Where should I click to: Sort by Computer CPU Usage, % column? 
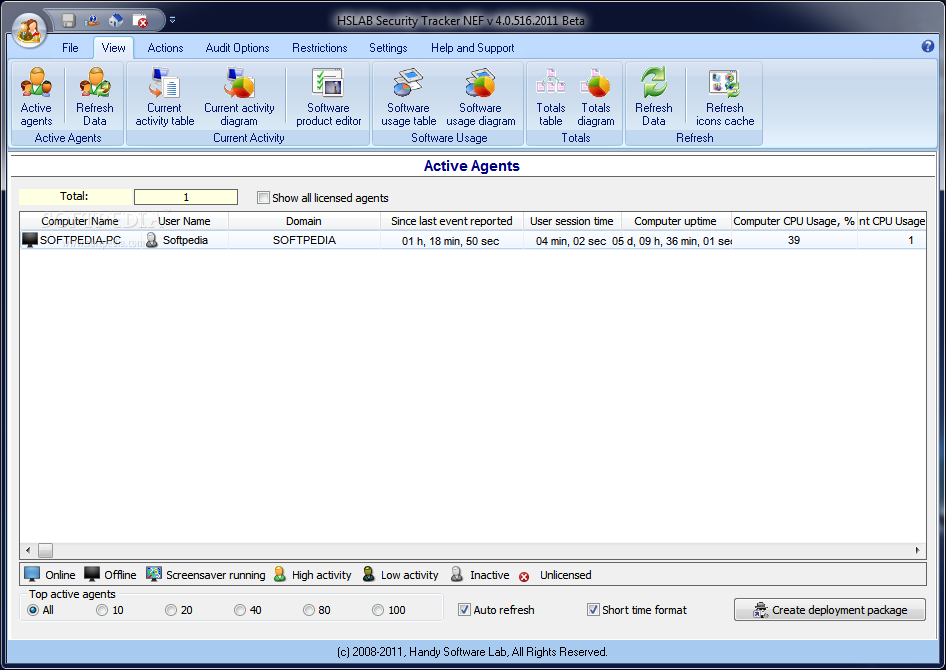pyautogui.click(x=794, y=221)
